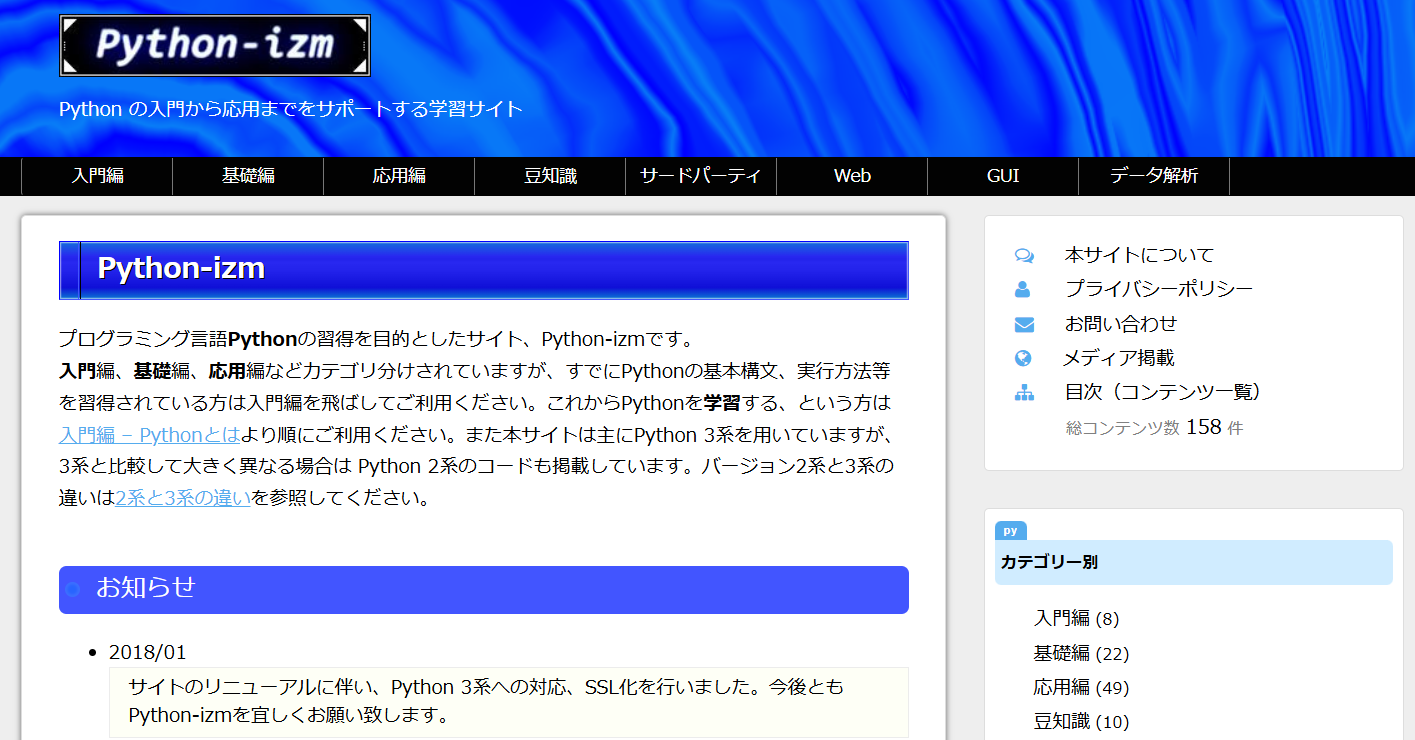Click the py badge above カテゴリー別

(x=1010, y=530)
